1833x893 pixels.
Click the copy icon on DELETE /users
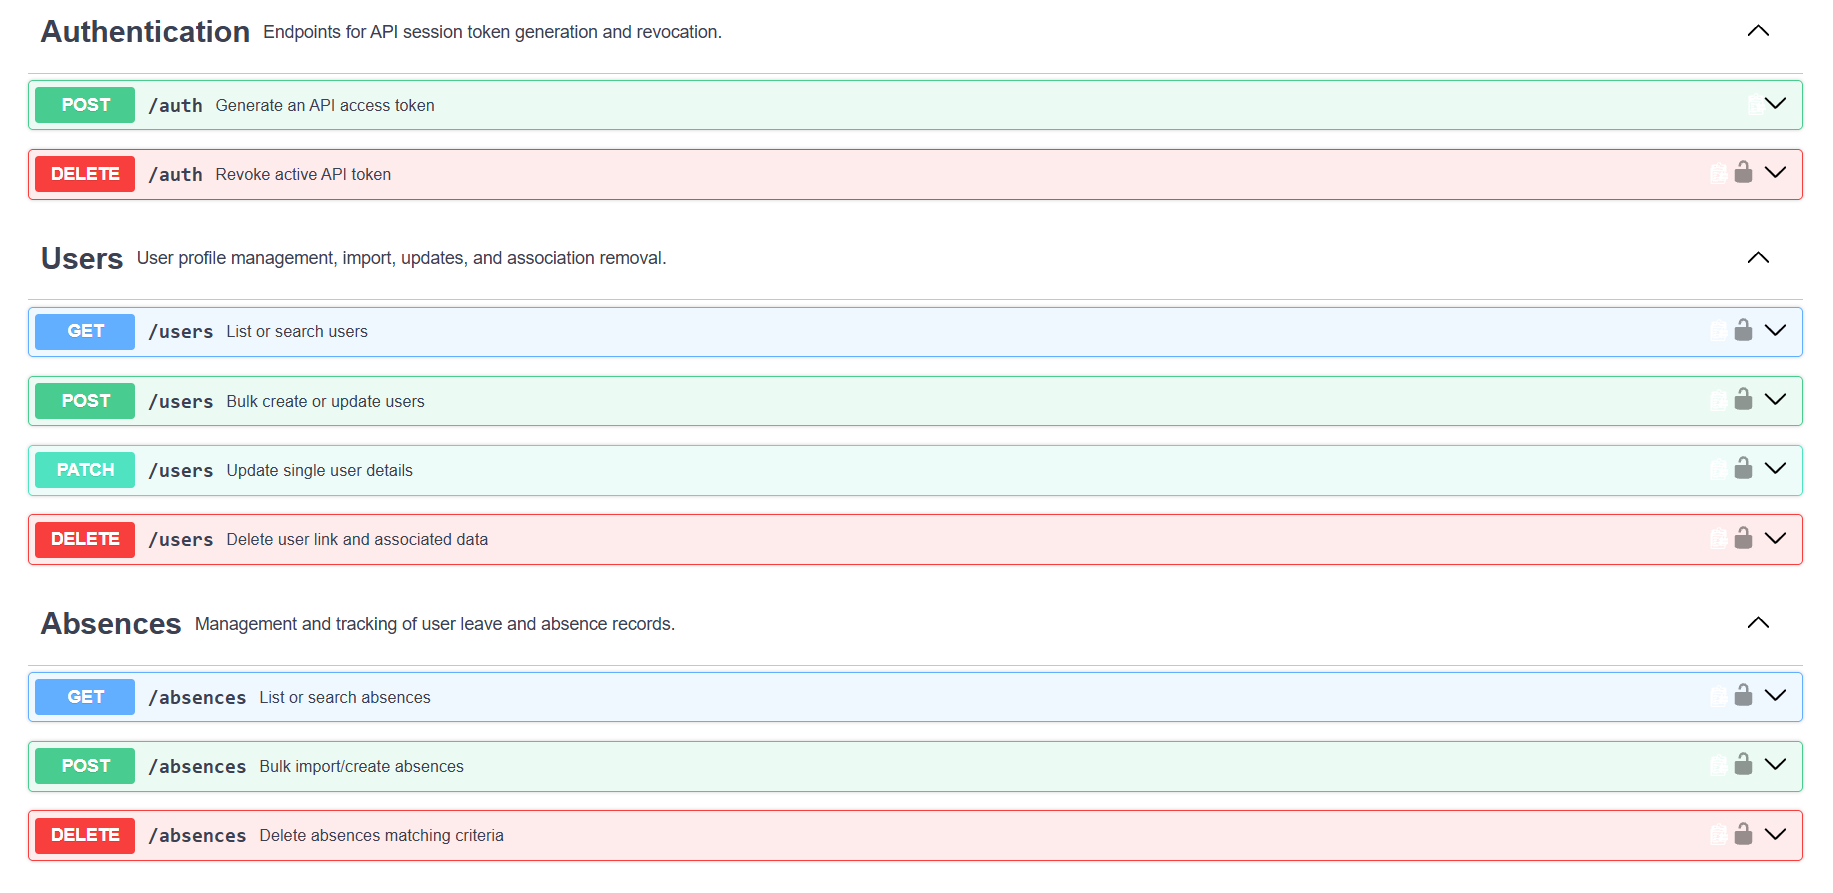(1718, 539)
